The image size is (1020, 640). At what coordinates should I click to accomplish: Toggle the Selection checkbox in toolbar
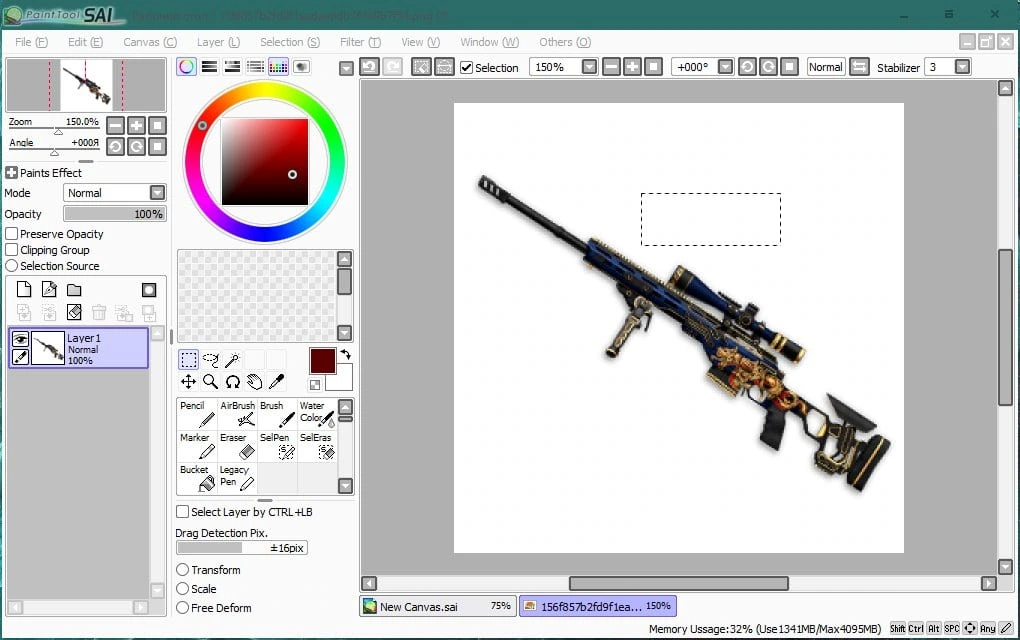coord(466,67)
